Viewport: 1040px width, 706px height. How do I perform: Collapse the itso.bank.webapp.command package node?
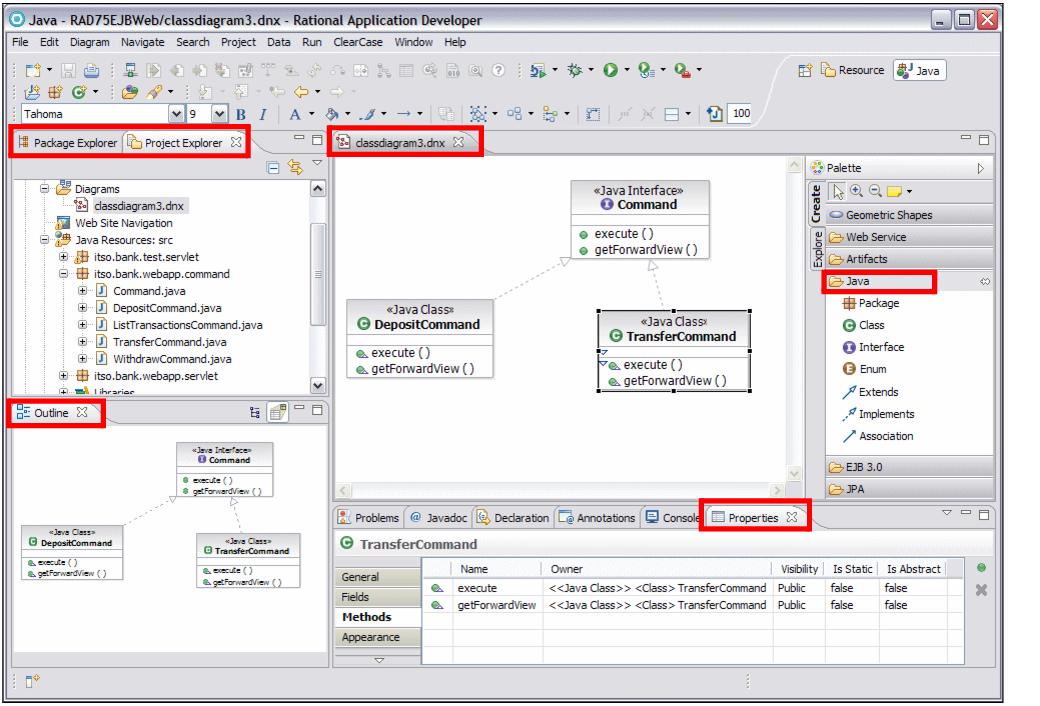click(64, 274)
